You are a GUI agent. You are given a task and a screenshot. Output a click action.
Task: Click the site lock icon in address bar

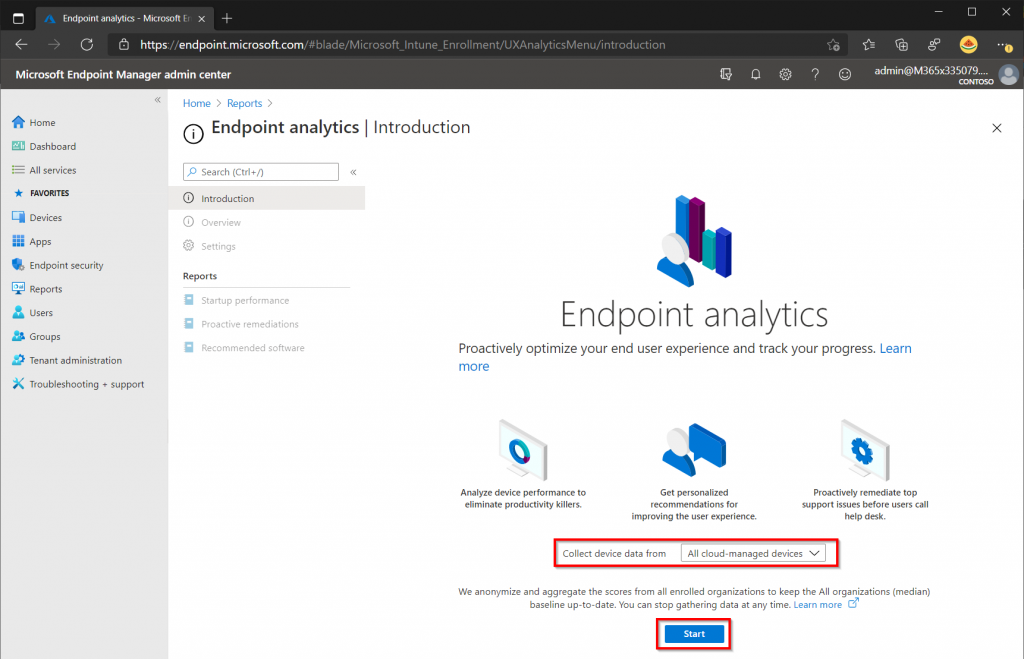123,44
